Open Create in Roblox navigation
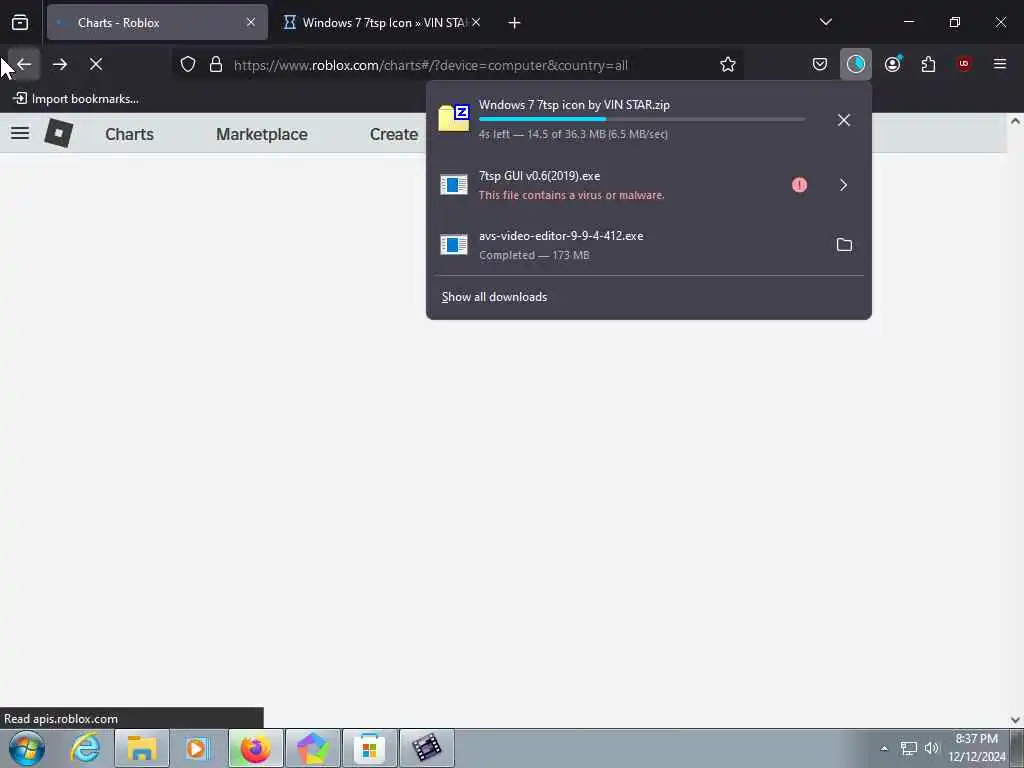 pos(394,135)
